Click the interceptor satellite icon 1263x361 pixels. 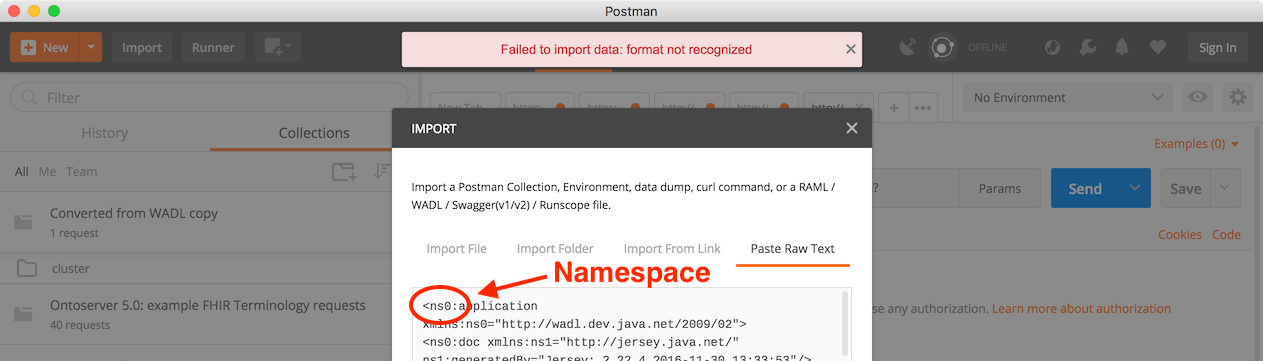907,47
